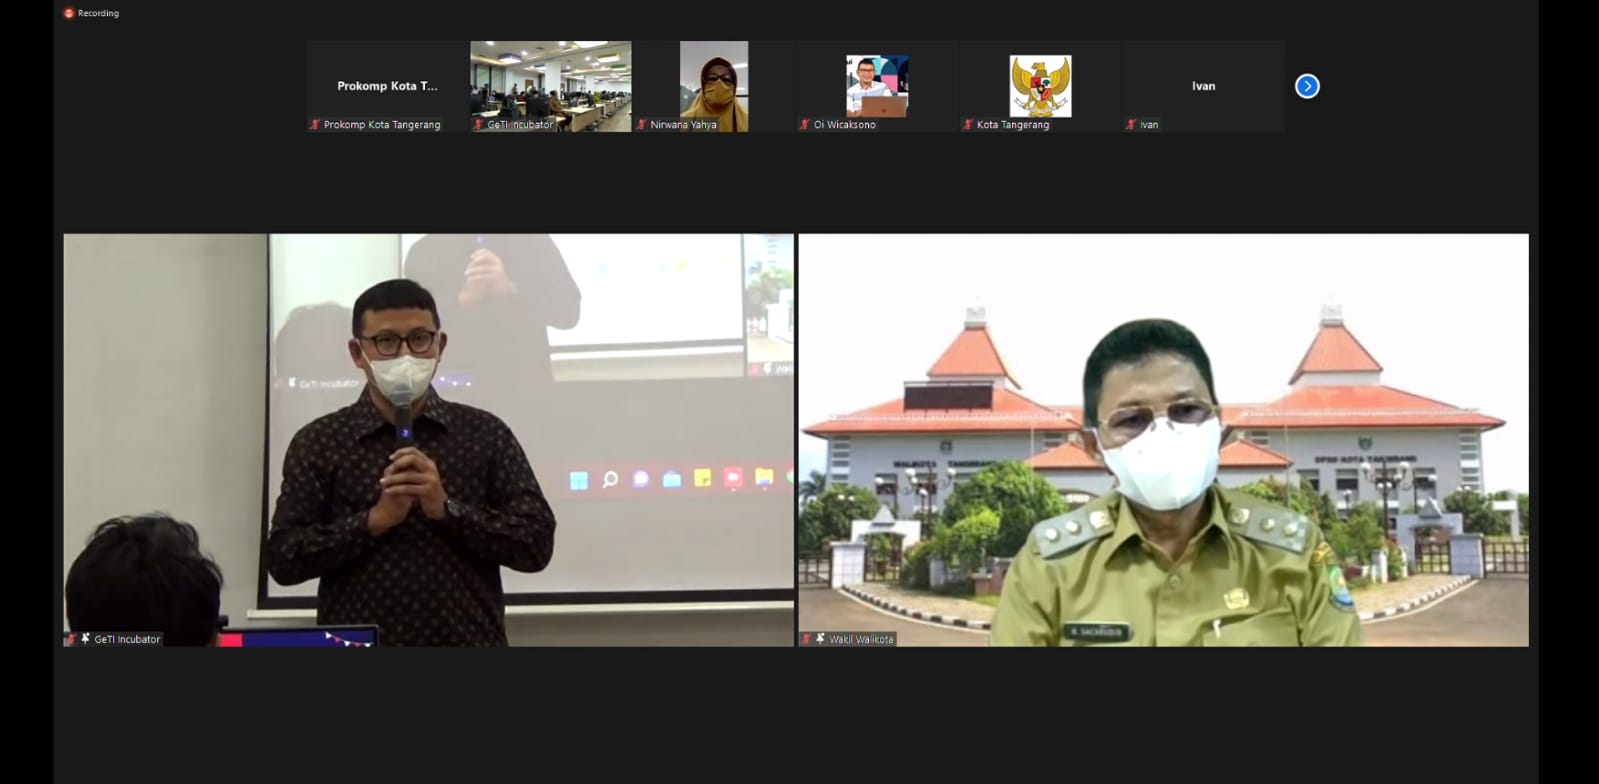Viewport: 1599px width, 784px height.
Task: Click muted mic icon beside Nirwana Yahya
Action: point(642,125)
